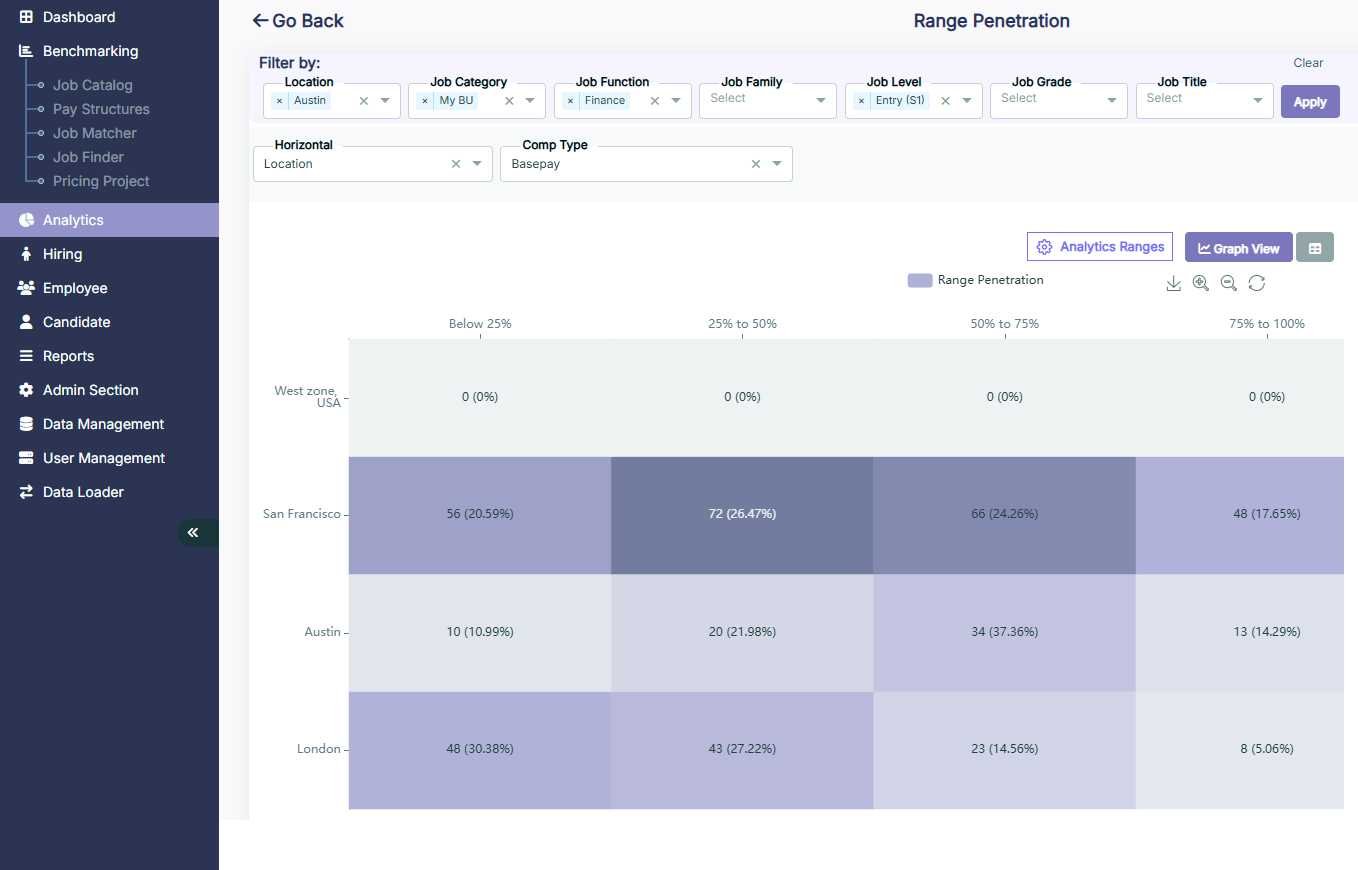Click the Clear link to reset filters
The width and height of the screenshot is (1358, 870).
1308,62
